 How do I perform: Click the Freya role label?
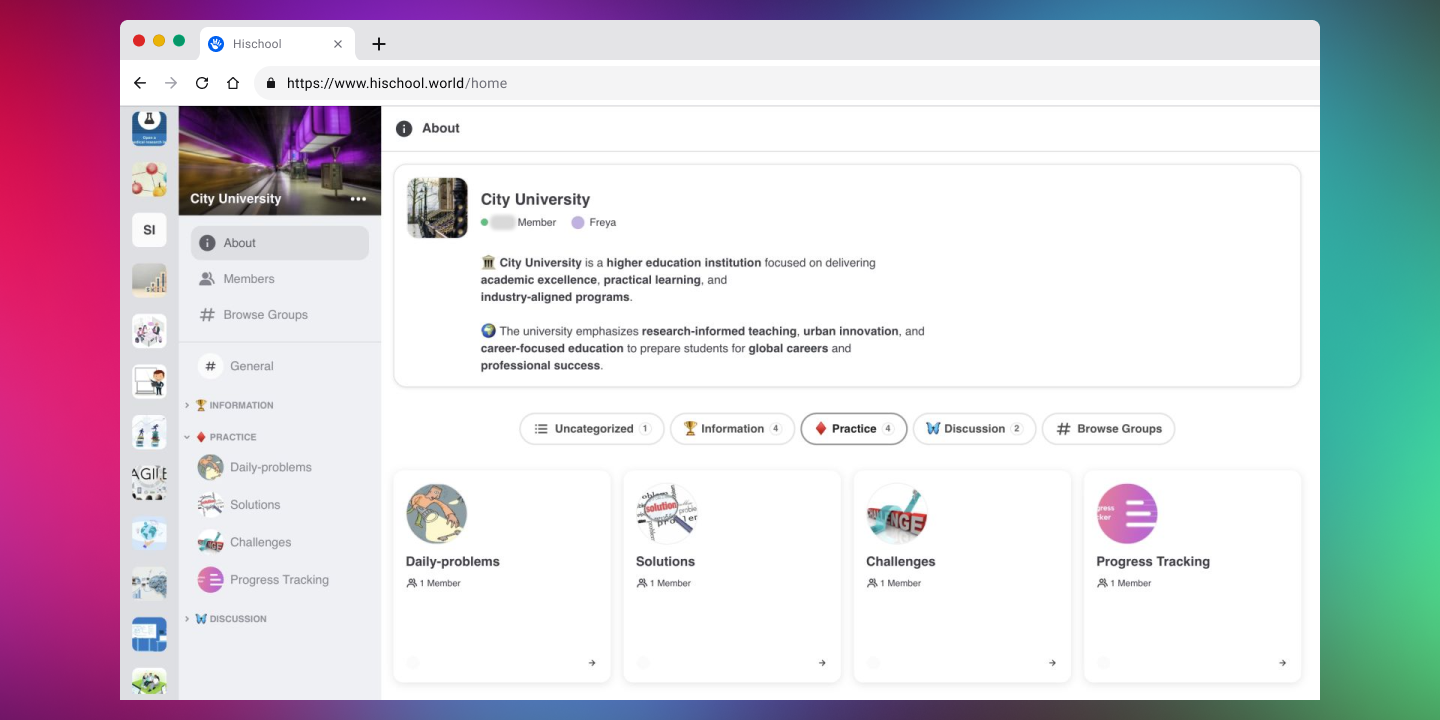click(x=594, y=223)
